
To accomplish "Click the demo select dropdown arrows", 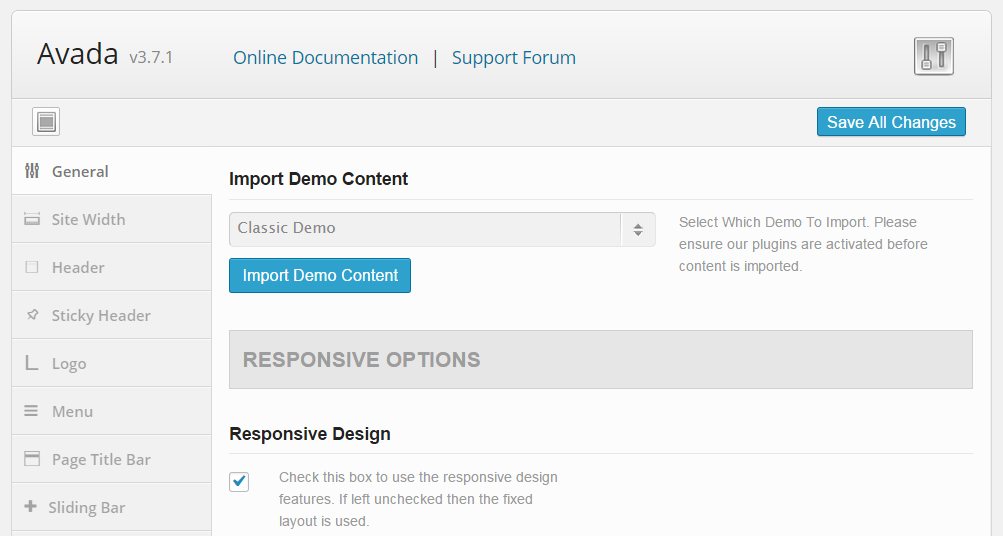I will (x=638, y=230).
